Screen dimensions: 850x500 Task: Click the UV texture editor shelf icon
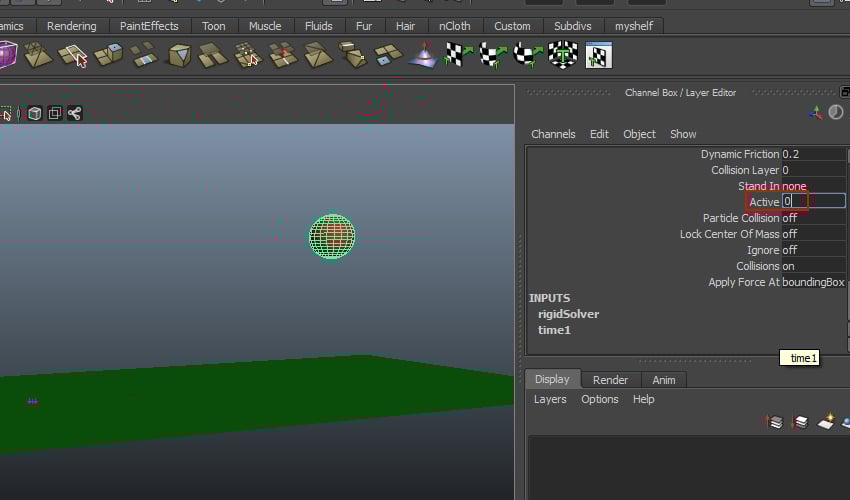pos(598,55)
